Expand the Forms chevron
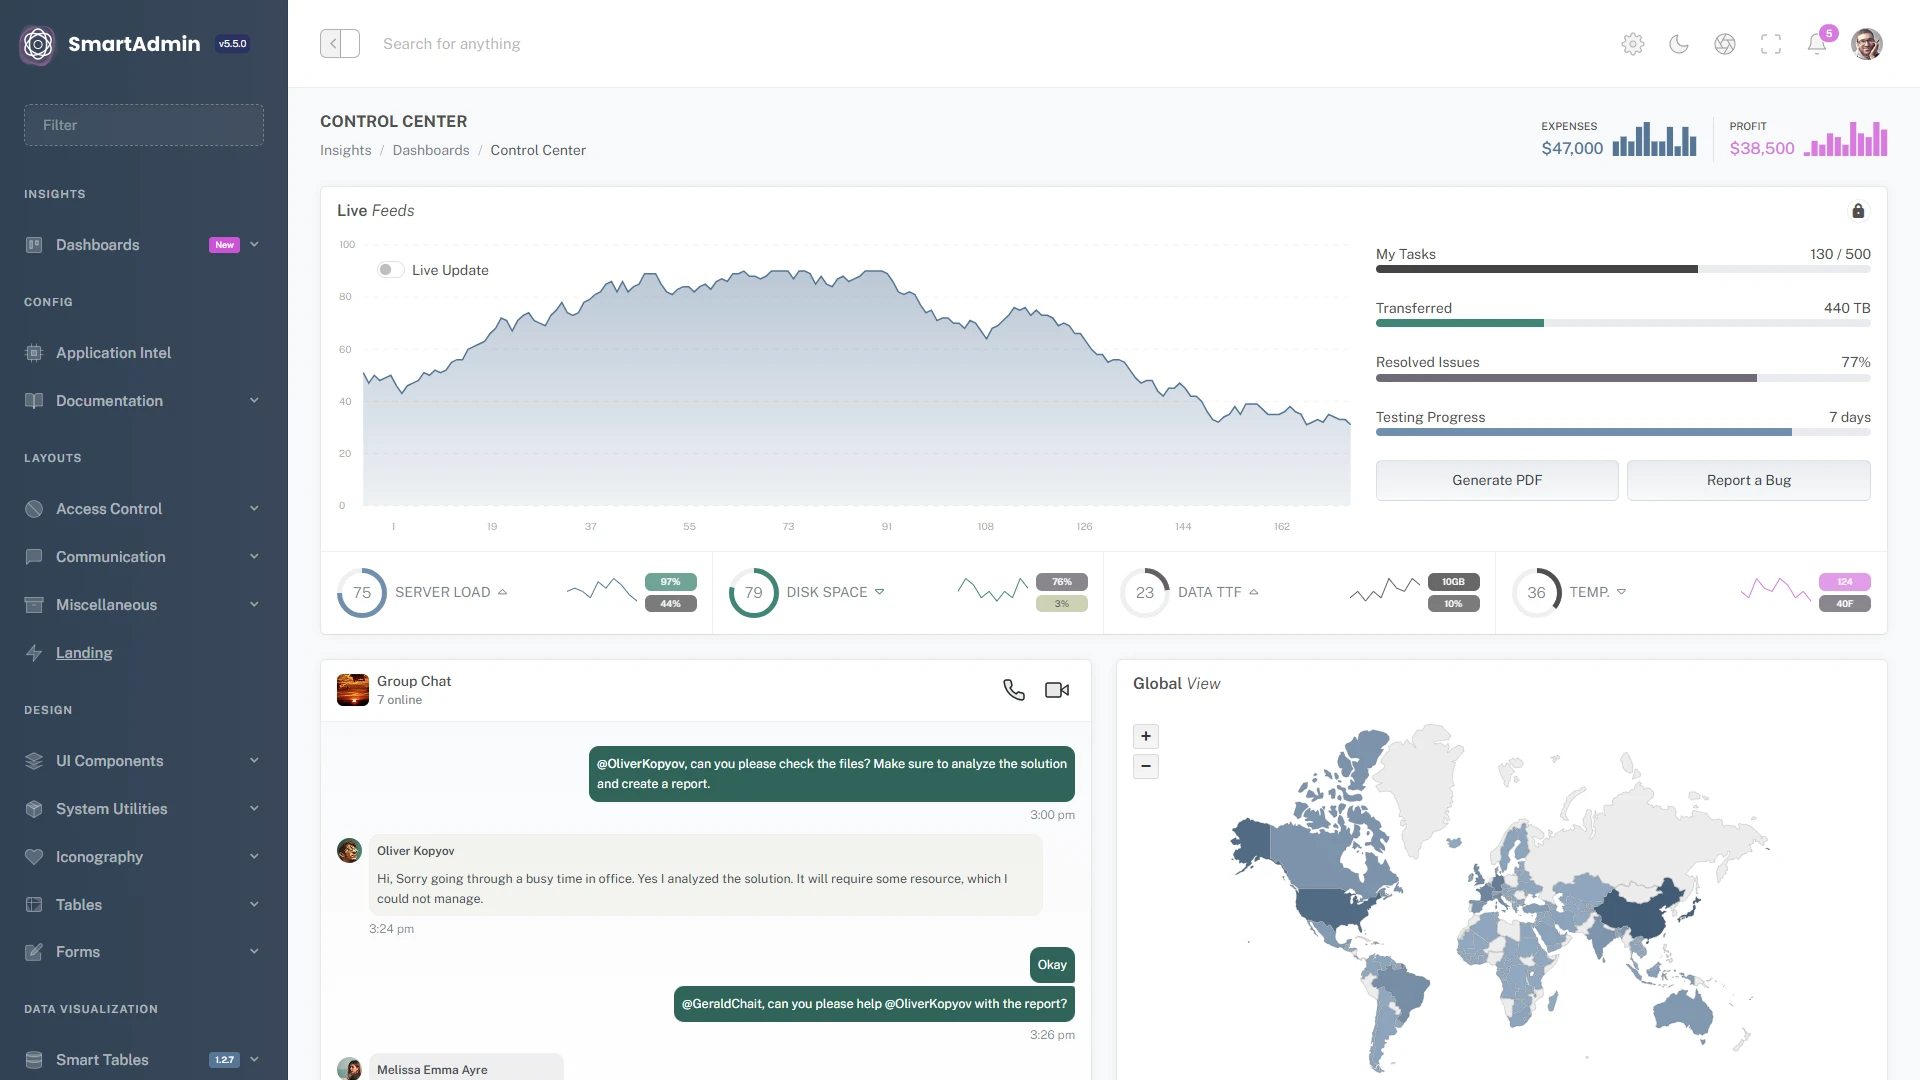Screen dimensions: 1920x1080 [x=254, y=952]
